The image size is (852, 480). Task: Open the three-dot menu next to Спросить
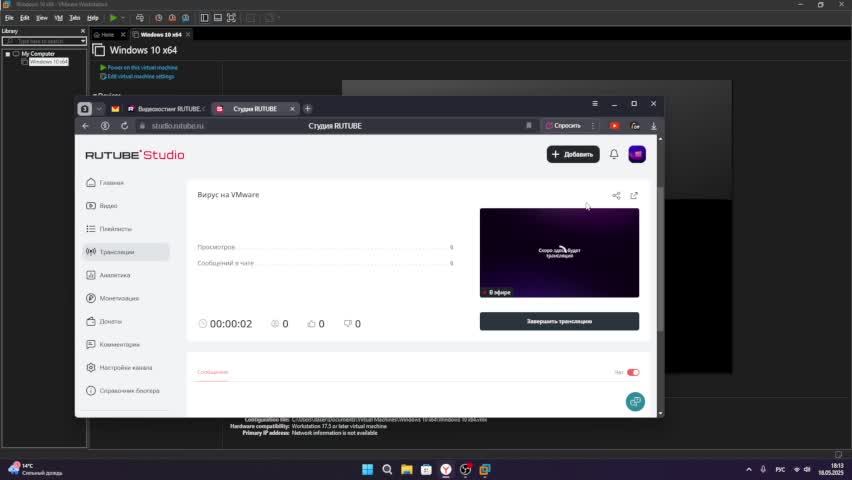593,126
